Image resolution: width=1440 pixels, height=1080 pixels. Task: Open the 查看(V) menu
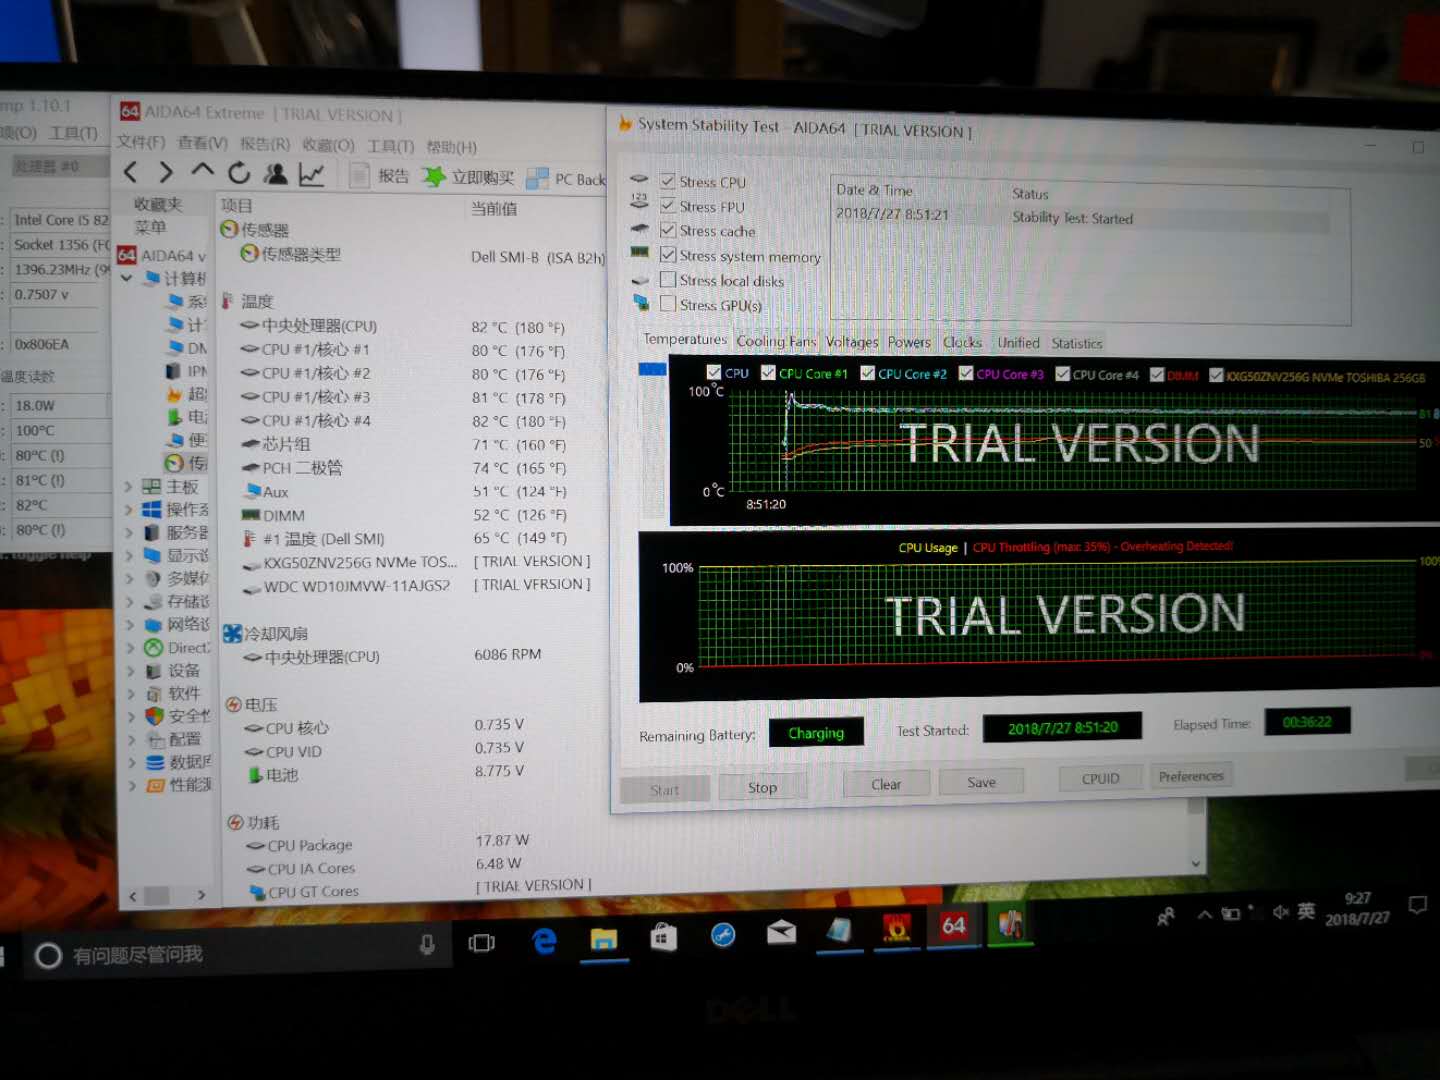202,143
